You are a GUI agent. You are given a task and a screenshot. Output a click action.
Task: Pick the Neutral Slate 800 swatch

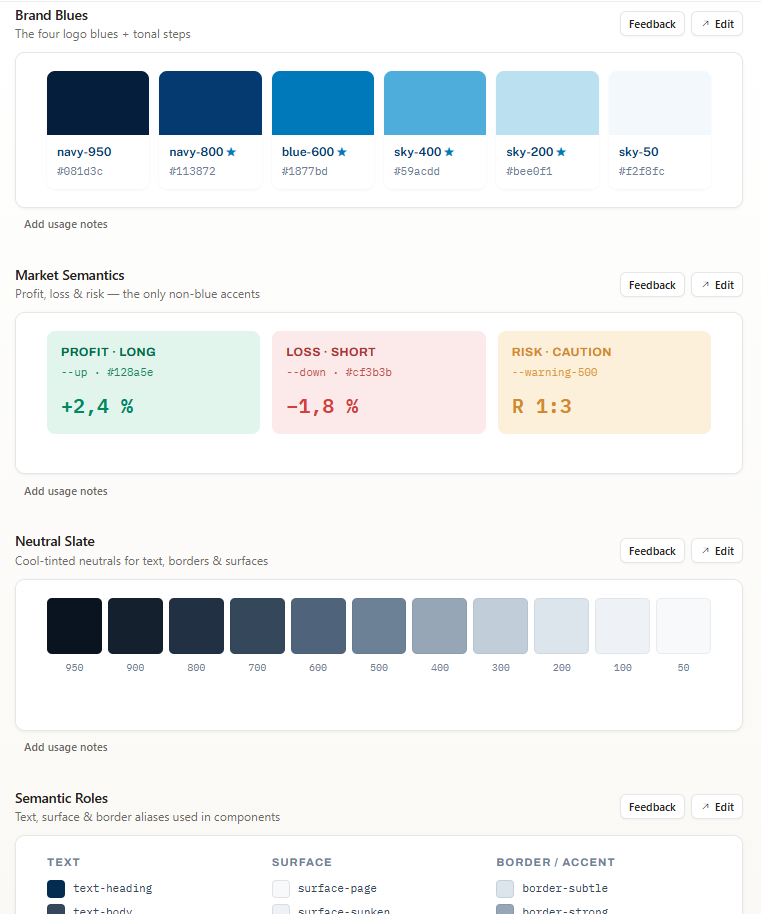click(196, 626)
